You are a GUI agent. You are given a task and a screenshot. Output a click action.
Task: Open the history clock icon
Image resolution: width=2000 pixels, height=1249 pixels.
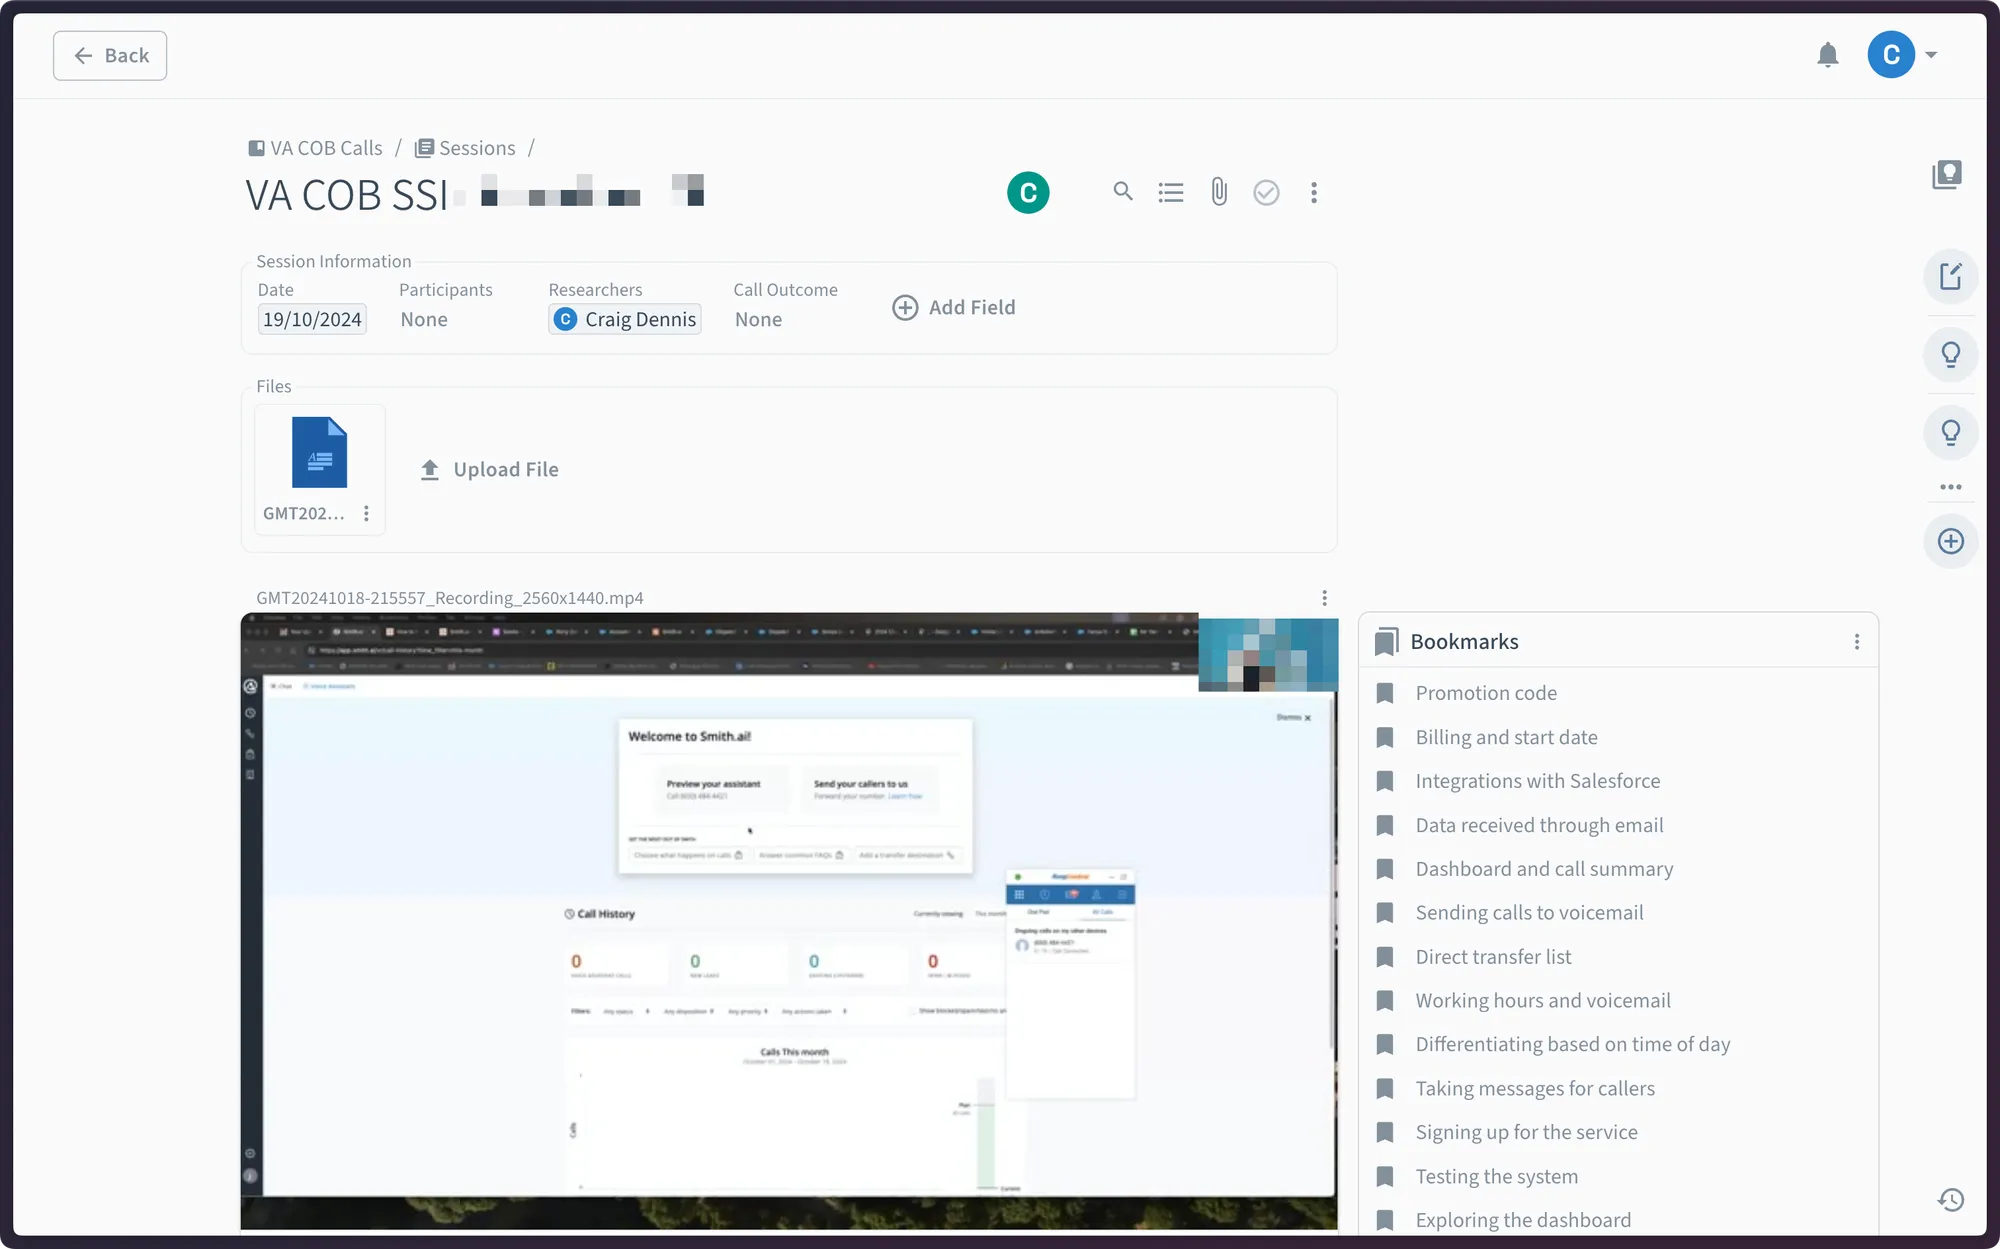[x=1951, y=1199]
